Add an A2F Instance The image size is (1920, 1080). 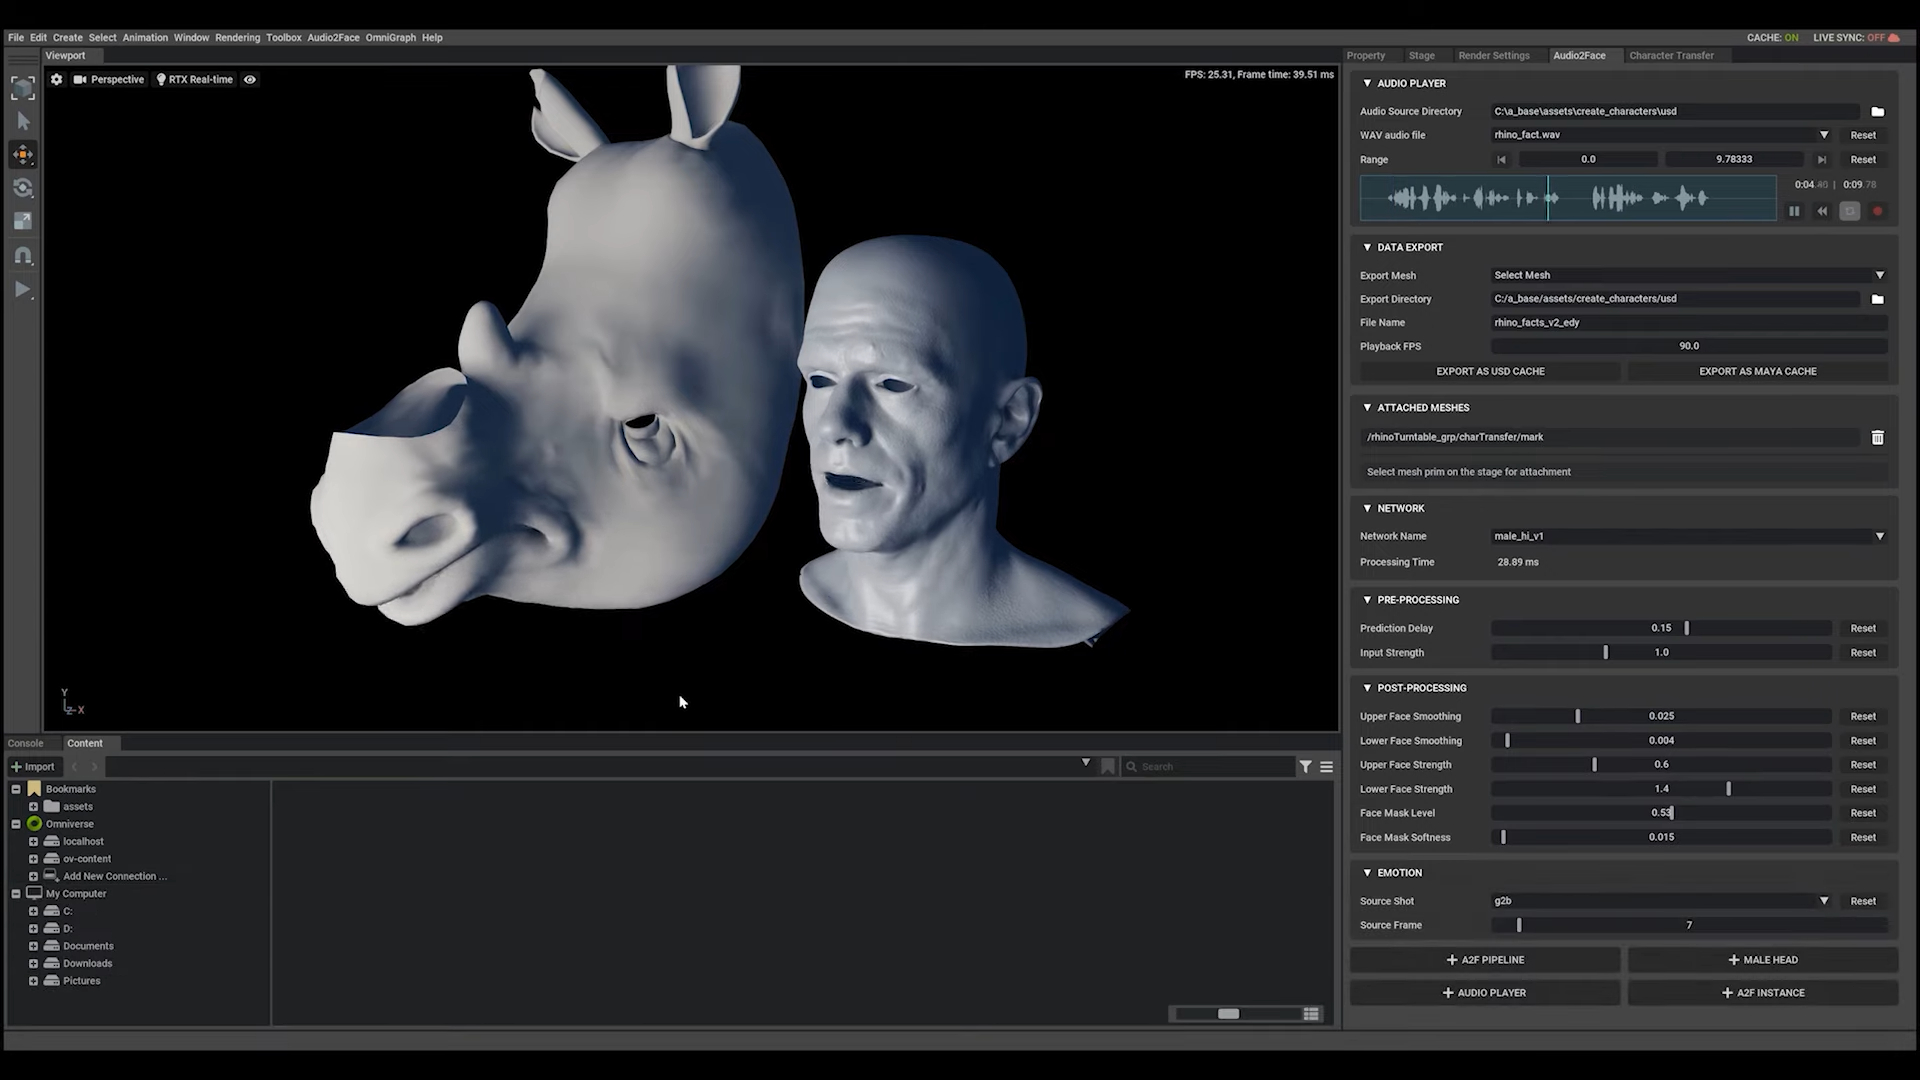click(x=1762, y=993)
